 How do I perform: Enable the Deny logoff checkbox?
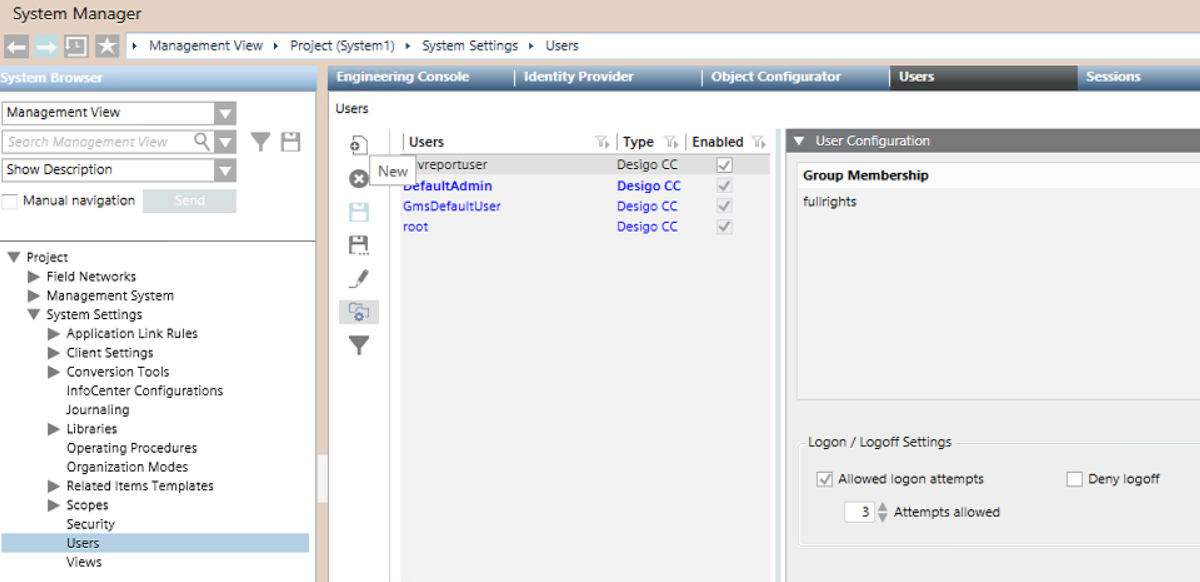(1074, 479)
